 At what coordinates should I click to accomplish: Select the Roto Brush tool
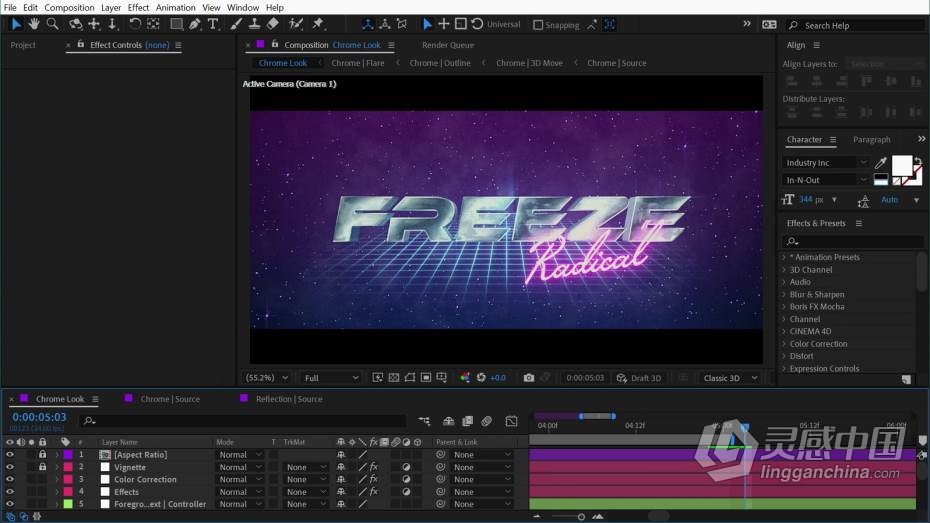pyautogui.click(x=295, y=24)
